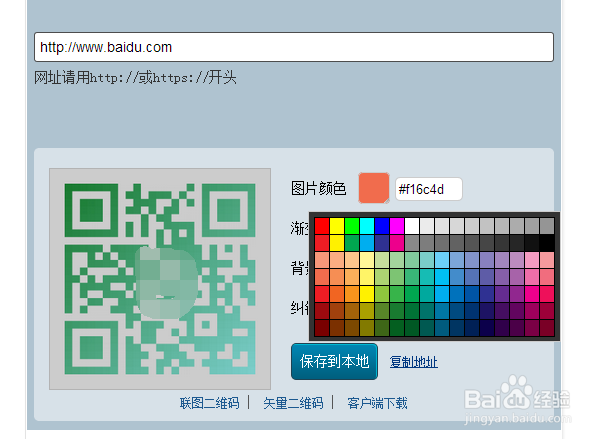Image resolution: width=605 pixels, height=439 pixels.
Task: Click the hint text 网址请用http://或https://开头
Action: (135, 78)
